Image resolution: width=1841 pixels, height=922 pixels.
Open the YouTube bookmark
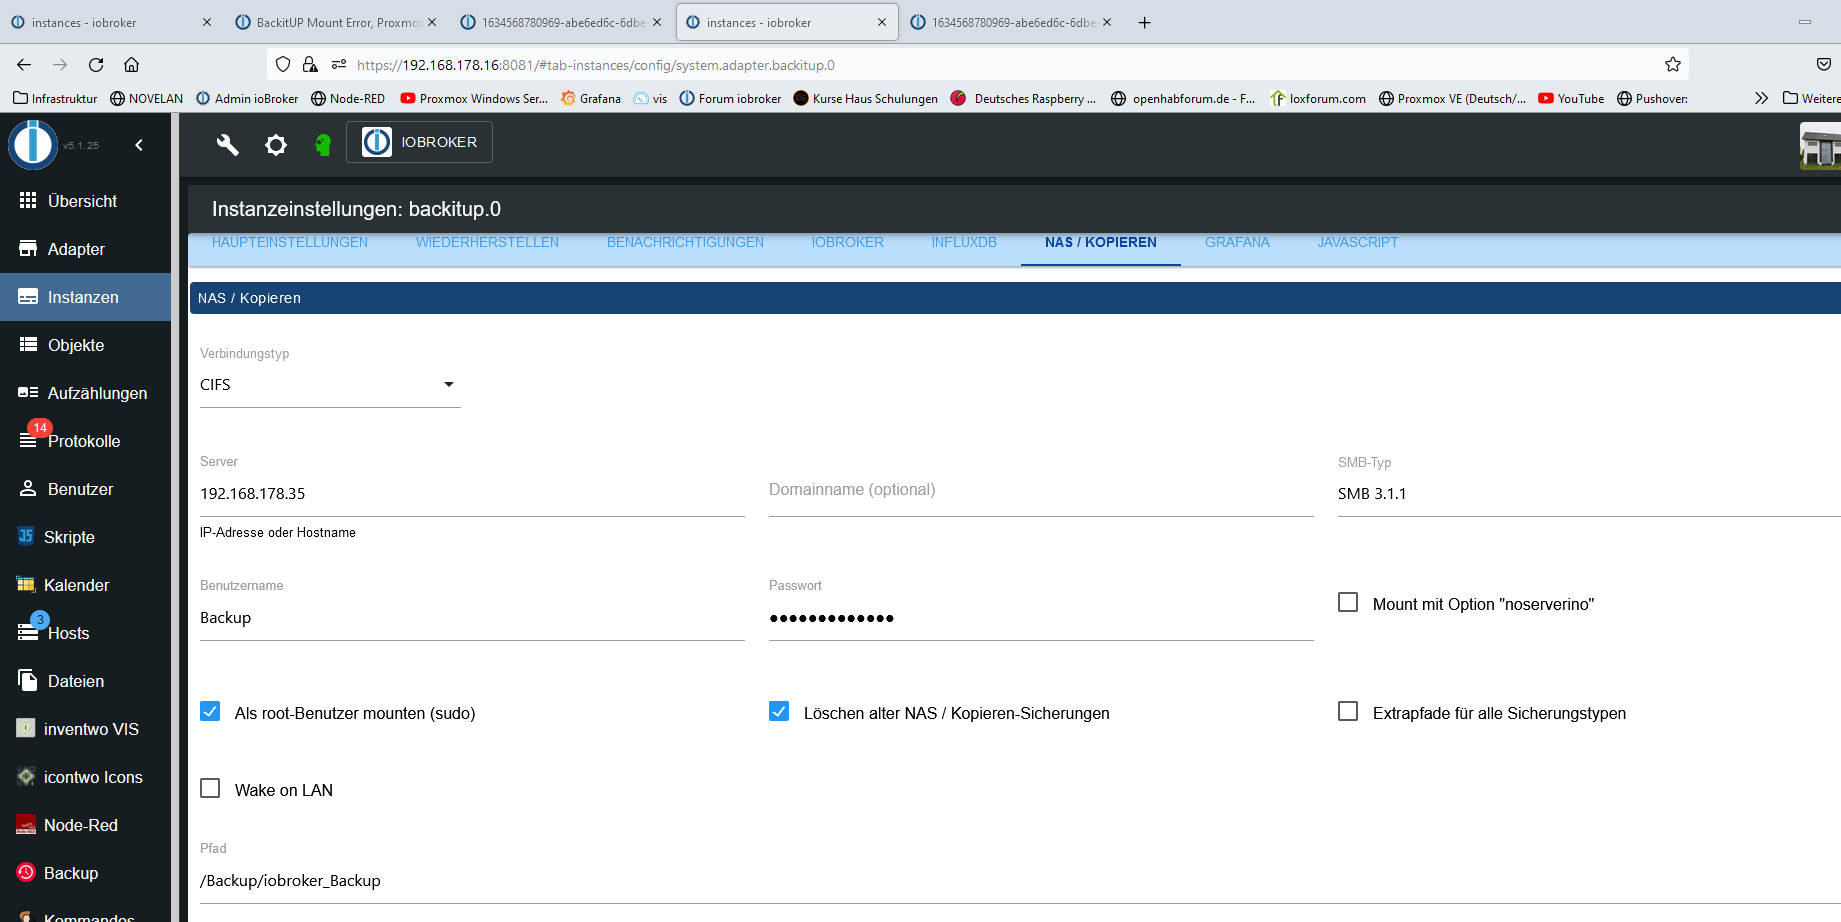(1571, 98)
